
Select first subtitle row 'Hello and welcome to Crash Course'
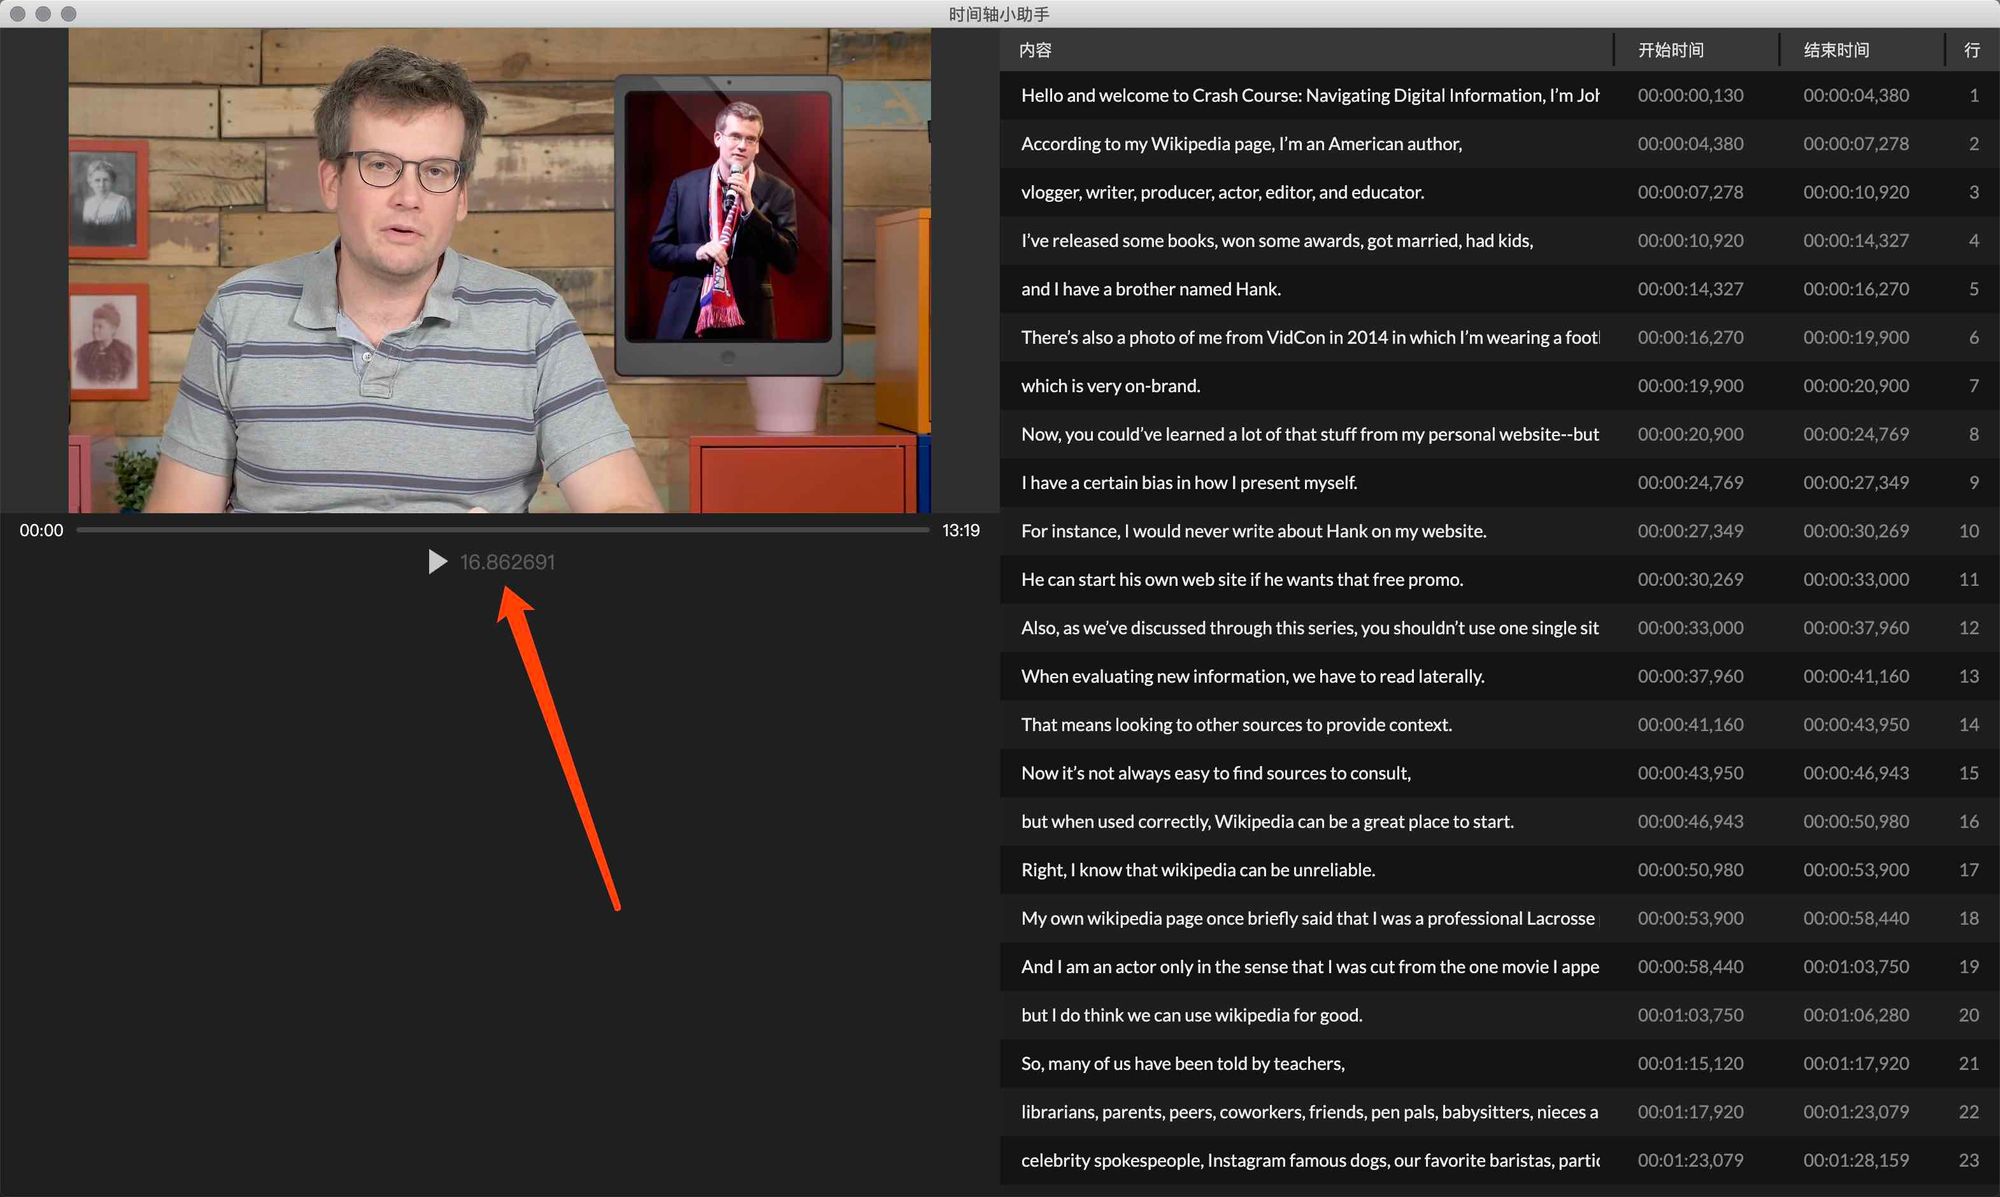click(x=1309, y=96)
